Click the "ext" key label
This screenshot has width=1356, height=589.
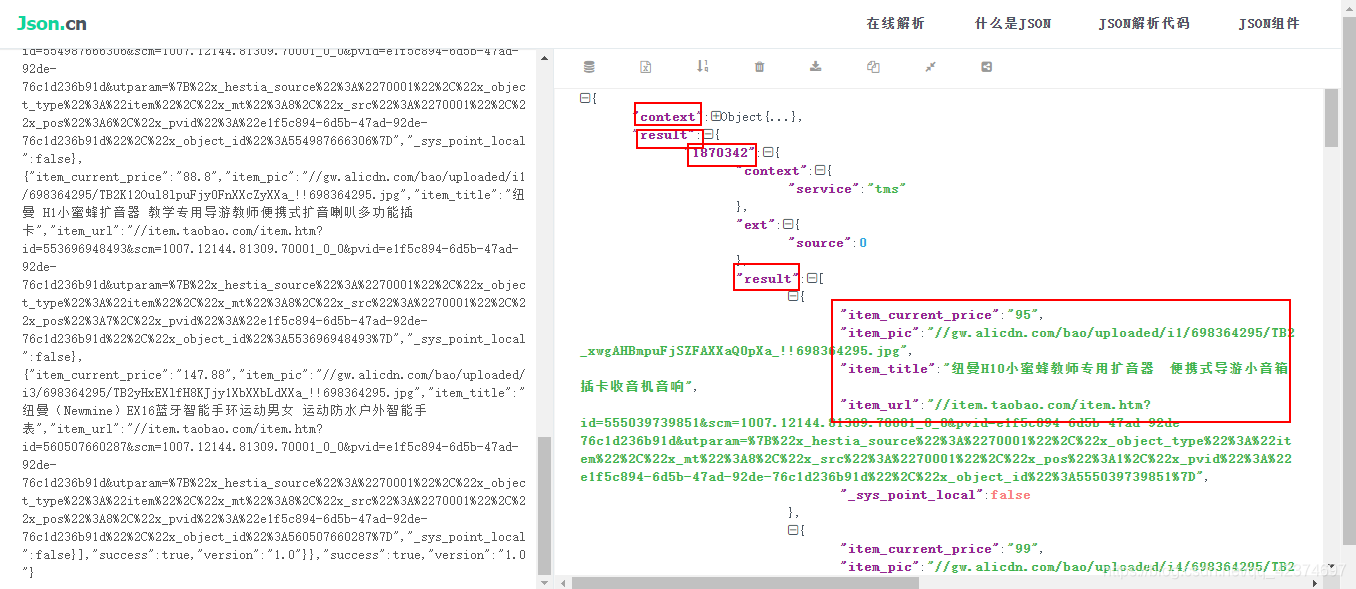(755, 225)
